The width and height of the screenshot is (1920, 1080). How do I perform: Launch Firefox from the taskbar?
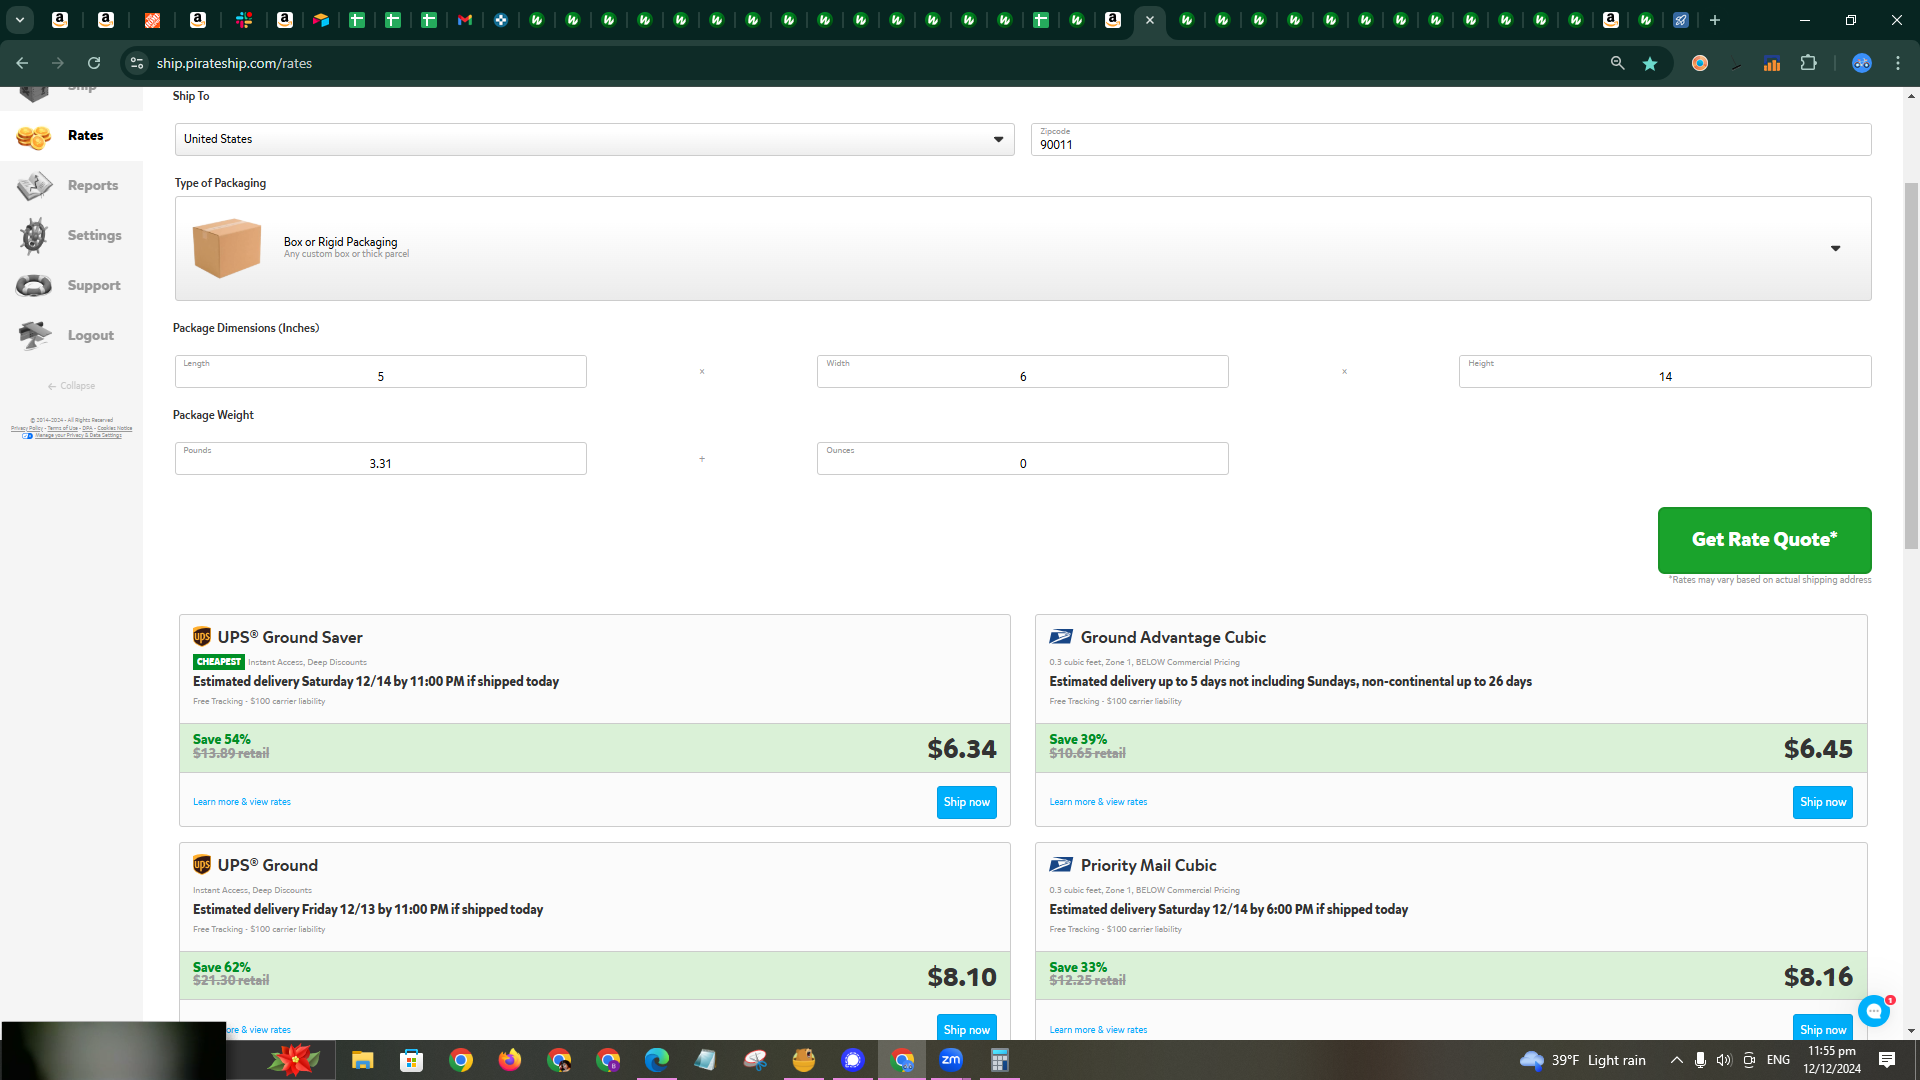pyautogui.click(x=510, y=1060)
